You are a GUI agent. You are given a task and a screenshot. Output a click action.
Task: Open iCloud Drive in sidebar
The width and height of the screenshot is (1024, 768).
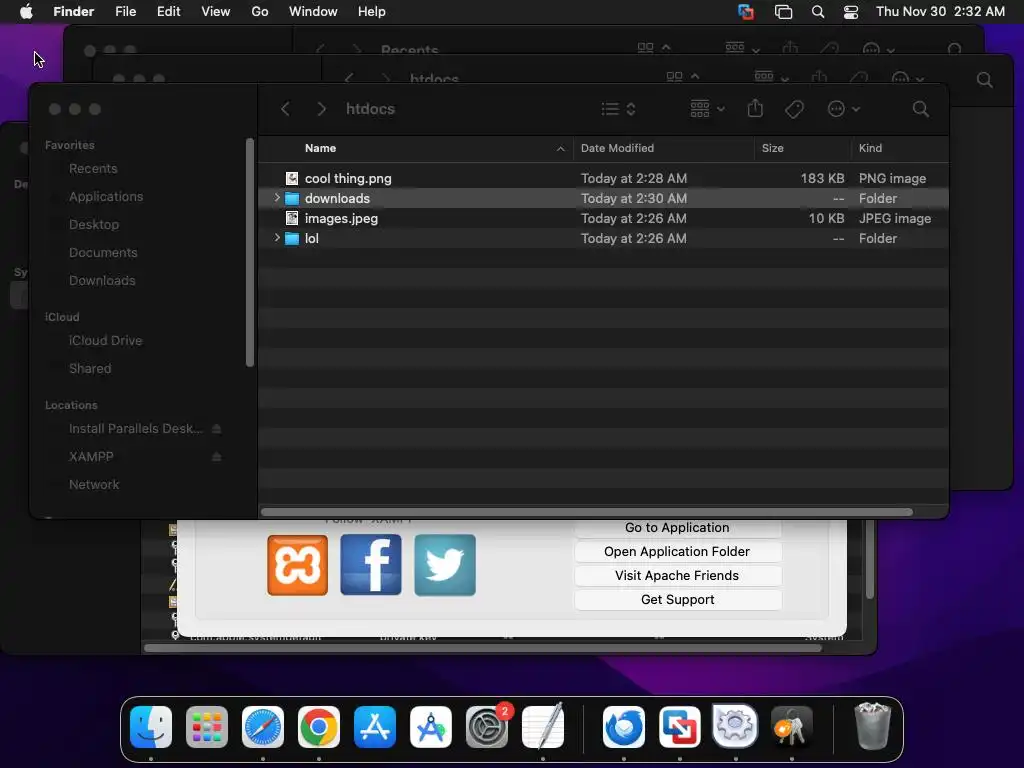(106, 341)
